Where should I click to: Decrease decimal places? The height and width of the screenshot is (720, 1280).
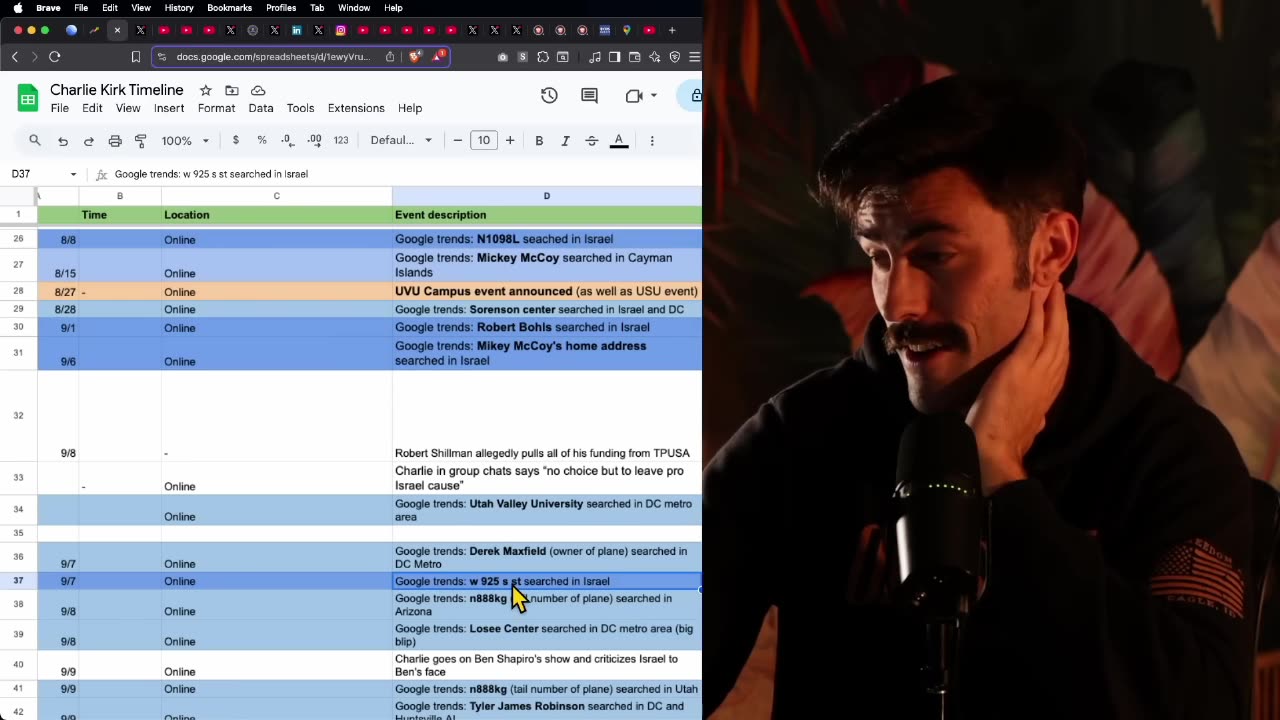pyautogui.click(x=288, y=140)
